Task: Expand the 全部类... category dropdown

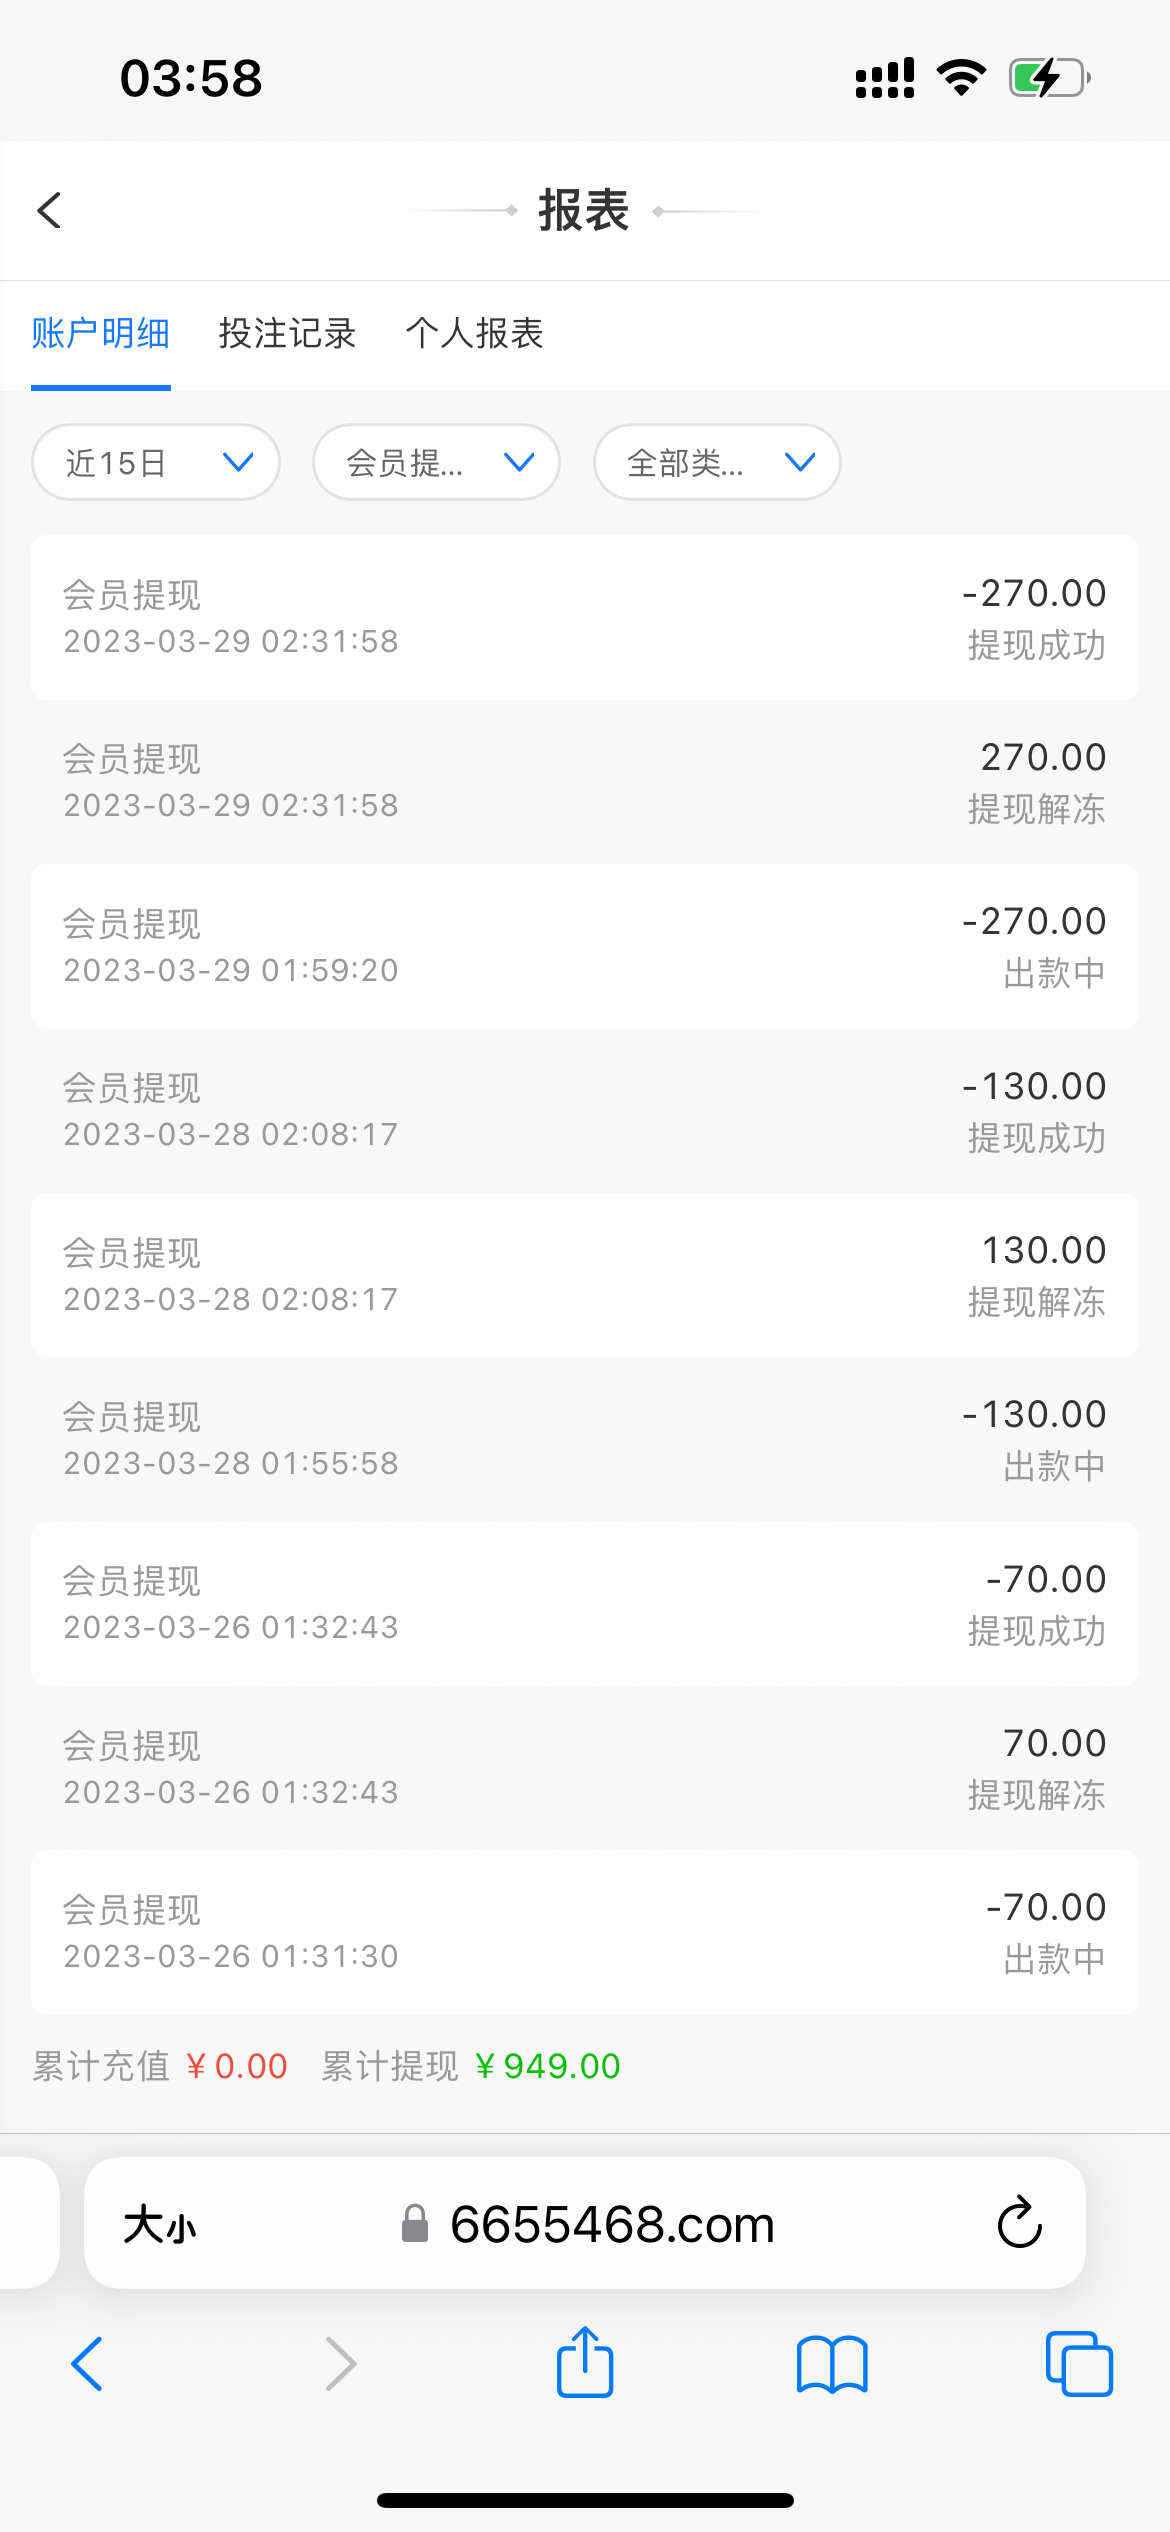Action: tap(717, 462)
